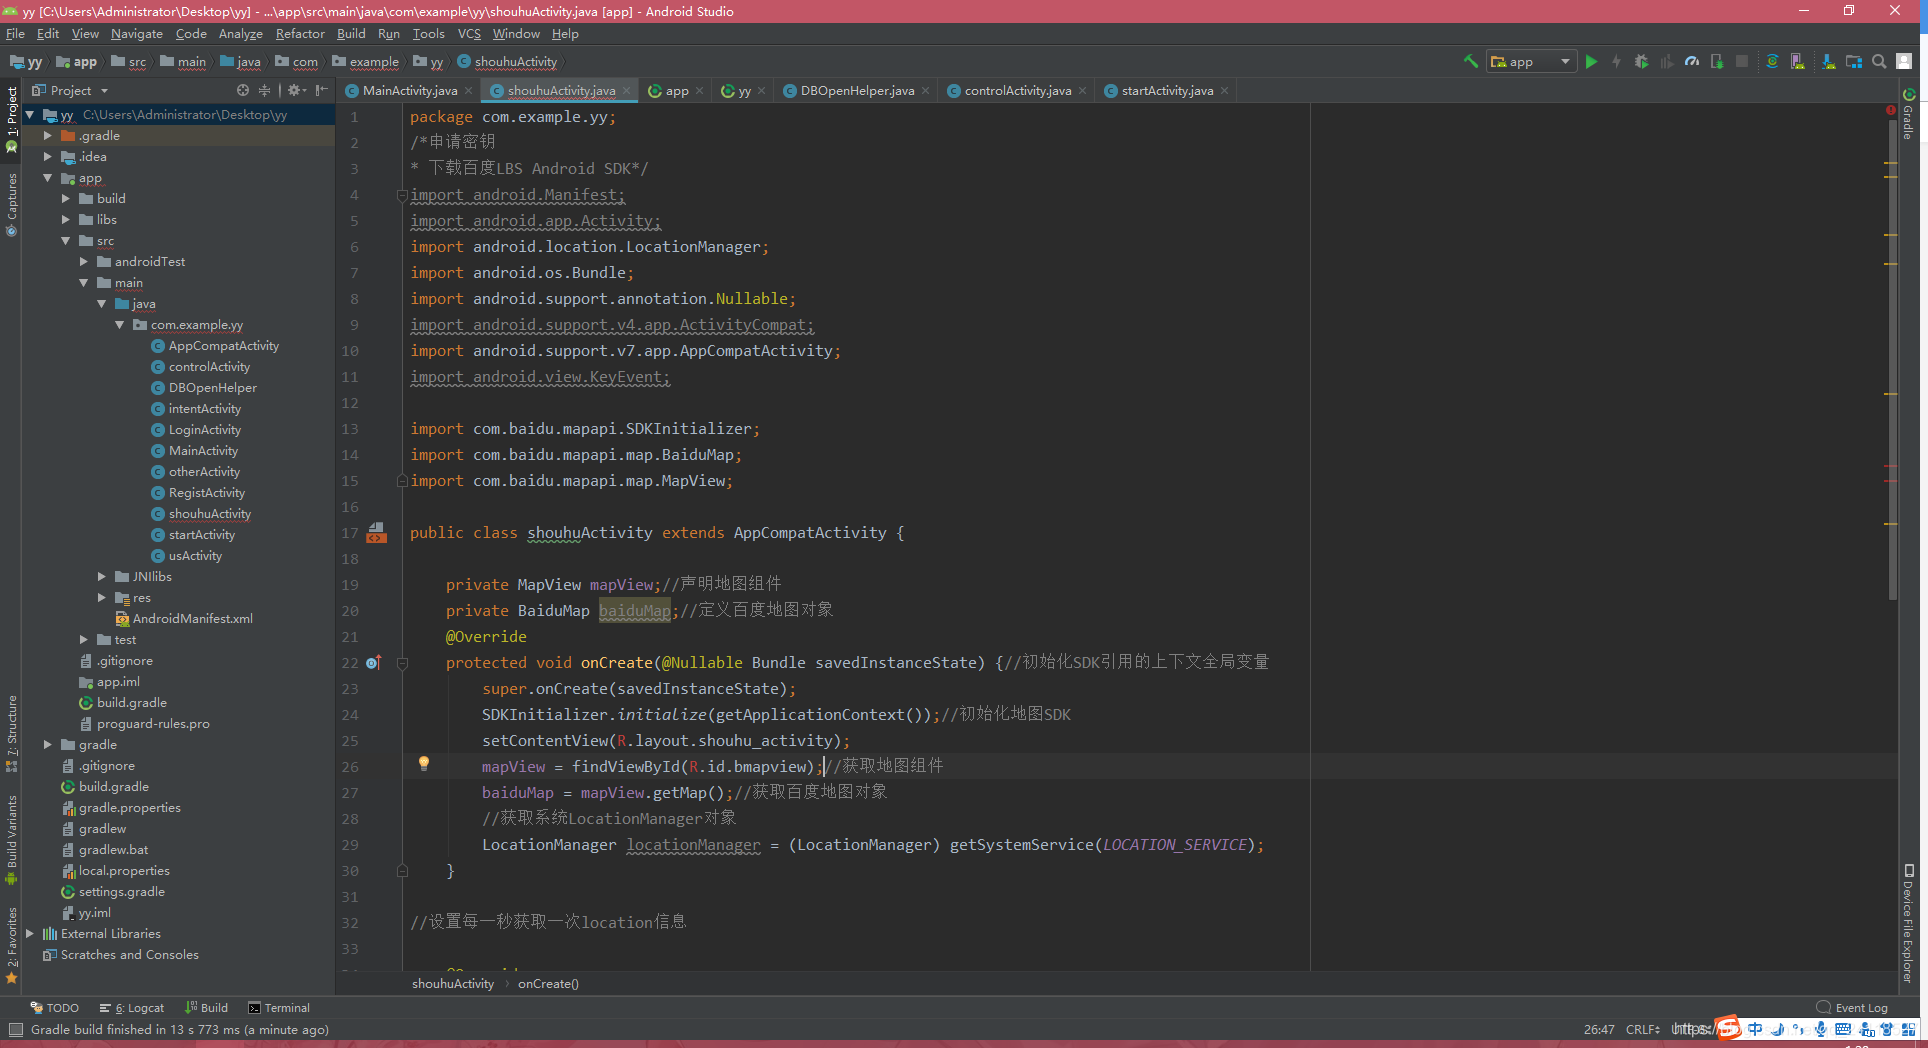
Task: Click the Debug app bug icon
Action: click(x=1641, y=61)
